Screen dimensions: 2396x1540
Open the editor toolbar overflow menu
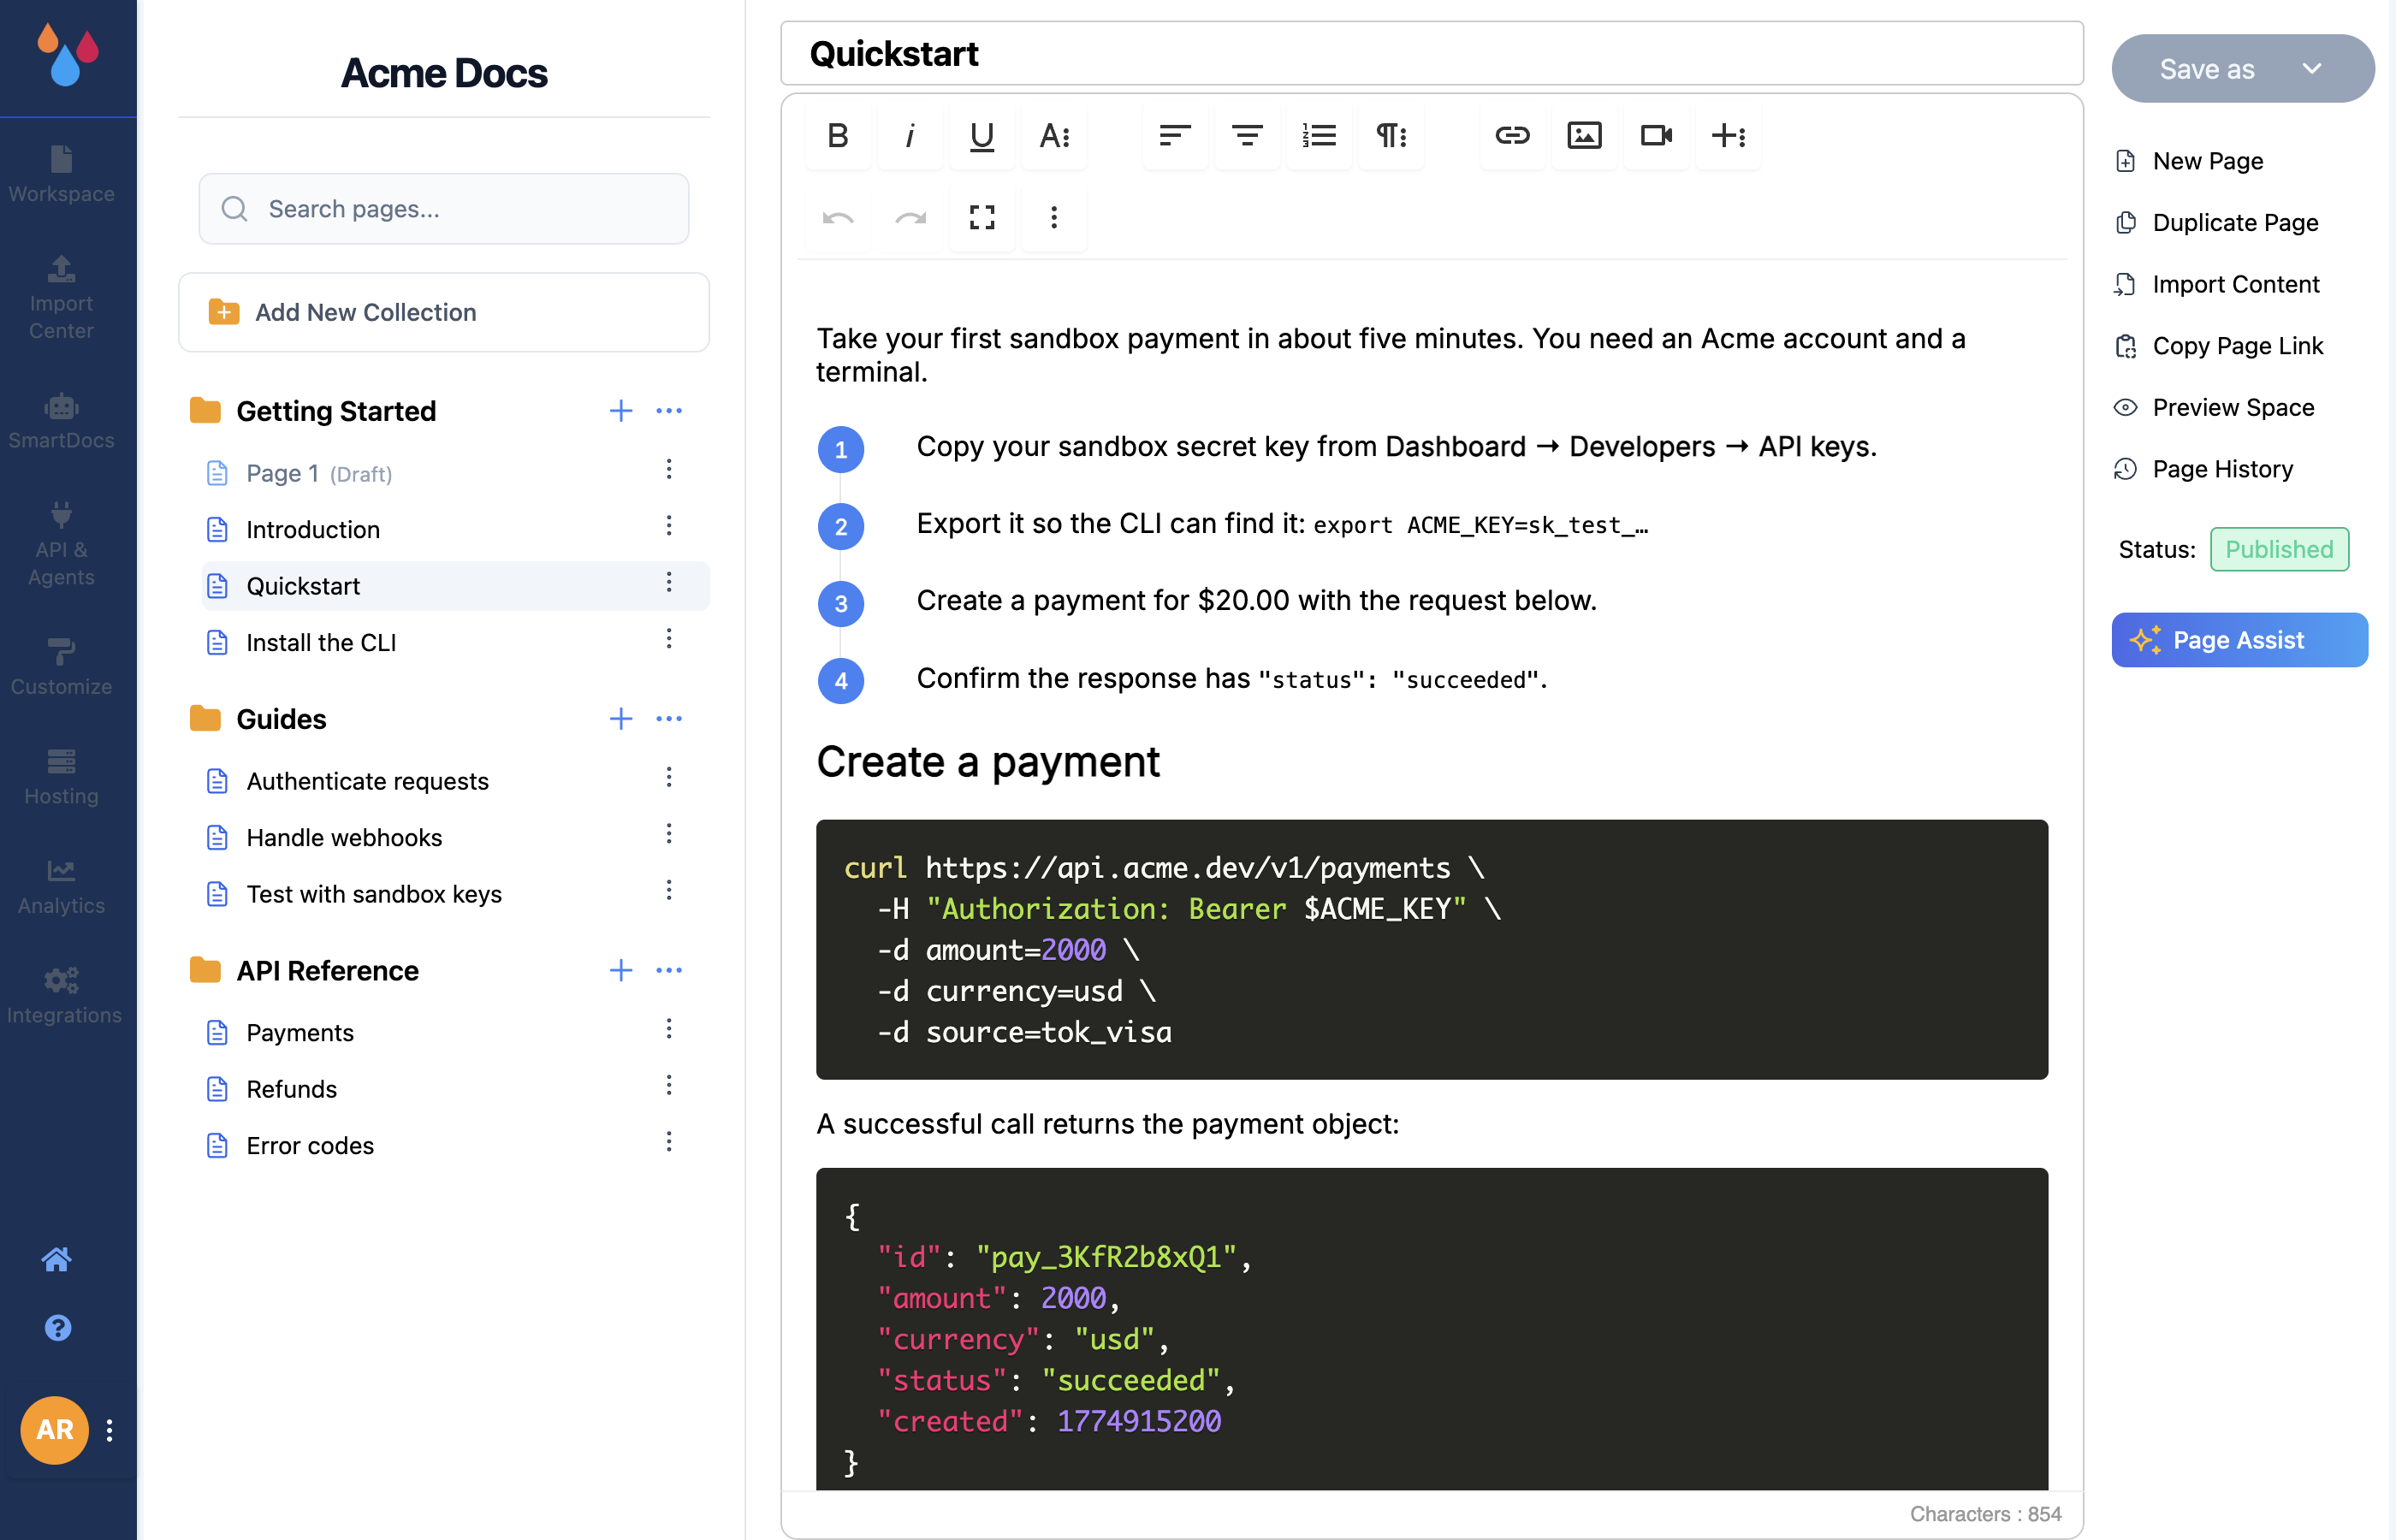coord(1054,217)
